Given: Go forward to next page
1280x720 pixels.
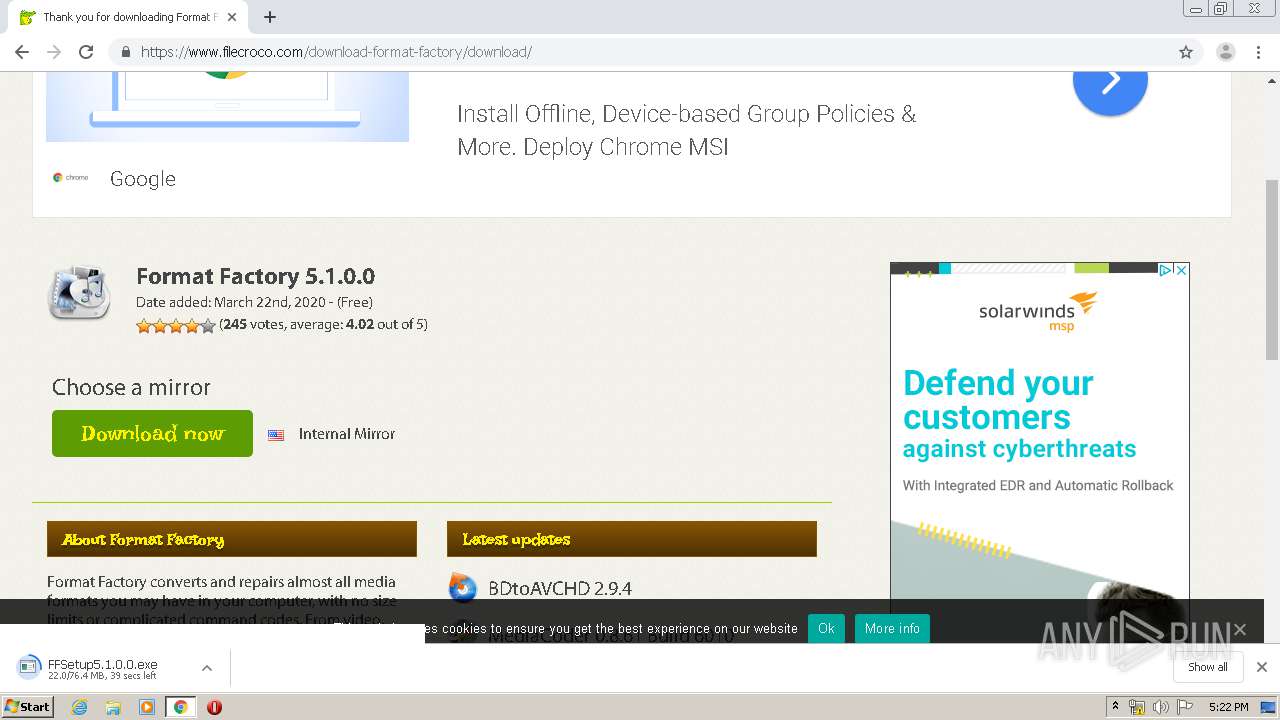Looking at the screenshot, I should (54, 52).
